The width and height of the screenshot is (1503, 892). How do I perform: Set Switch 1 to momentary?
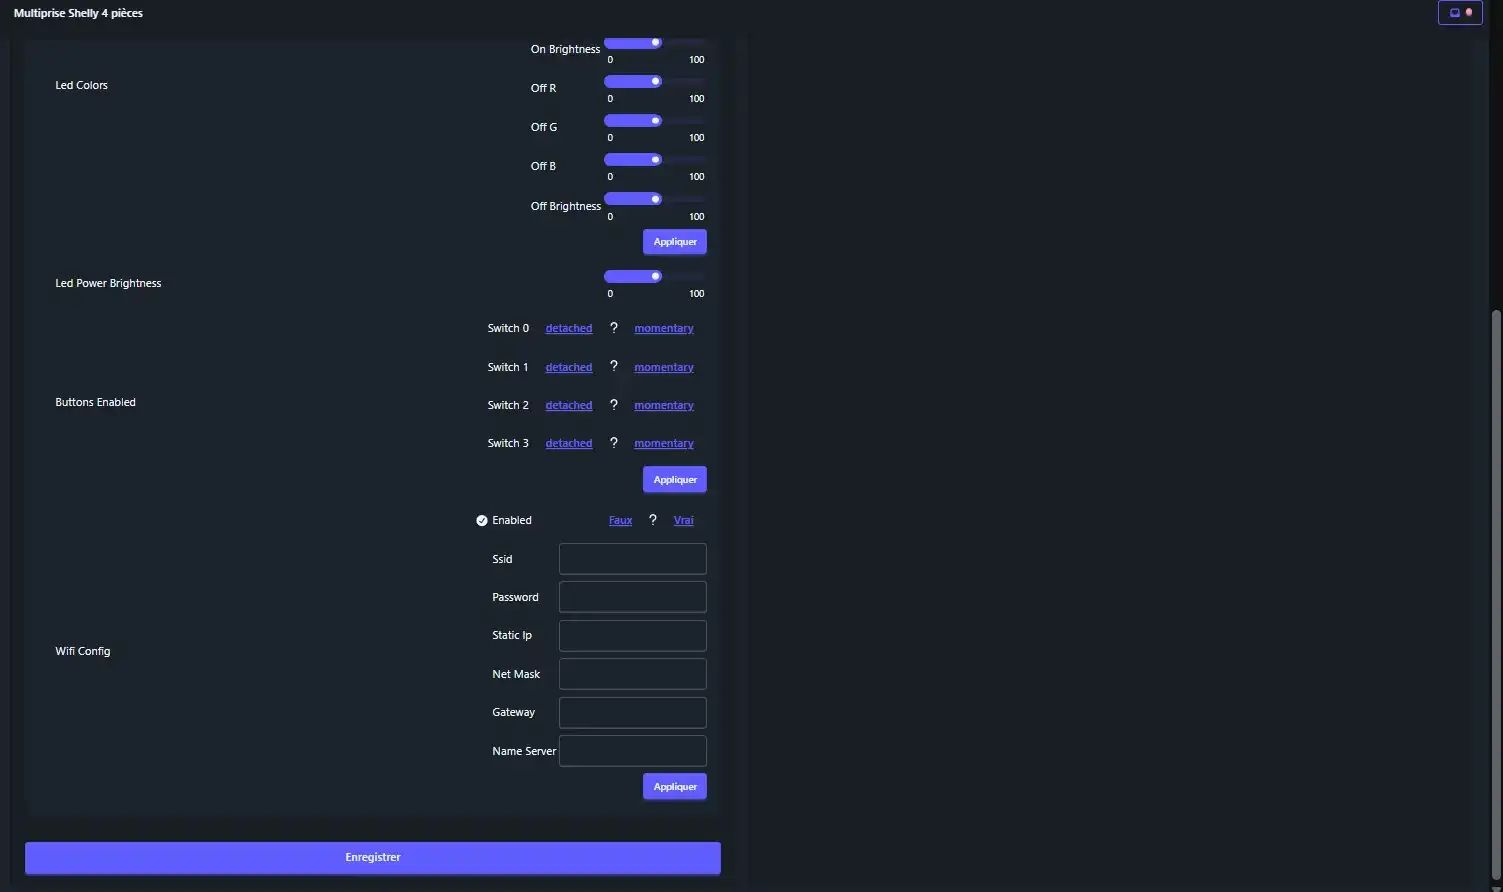663,368
